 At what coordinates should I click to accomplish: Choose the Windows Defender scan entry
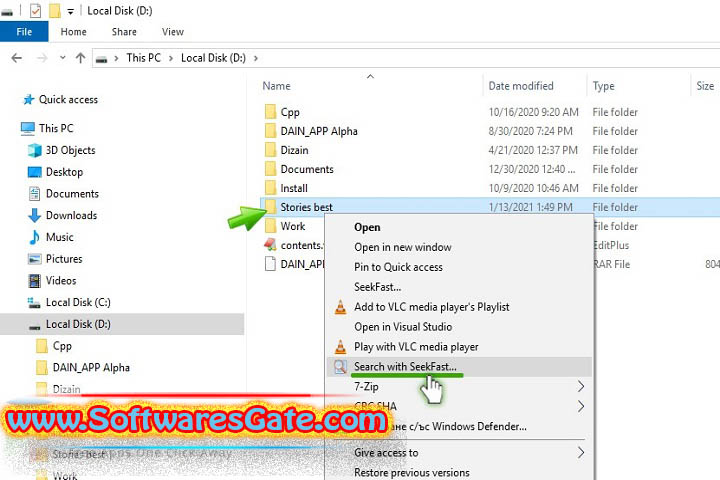pos(459,427)
